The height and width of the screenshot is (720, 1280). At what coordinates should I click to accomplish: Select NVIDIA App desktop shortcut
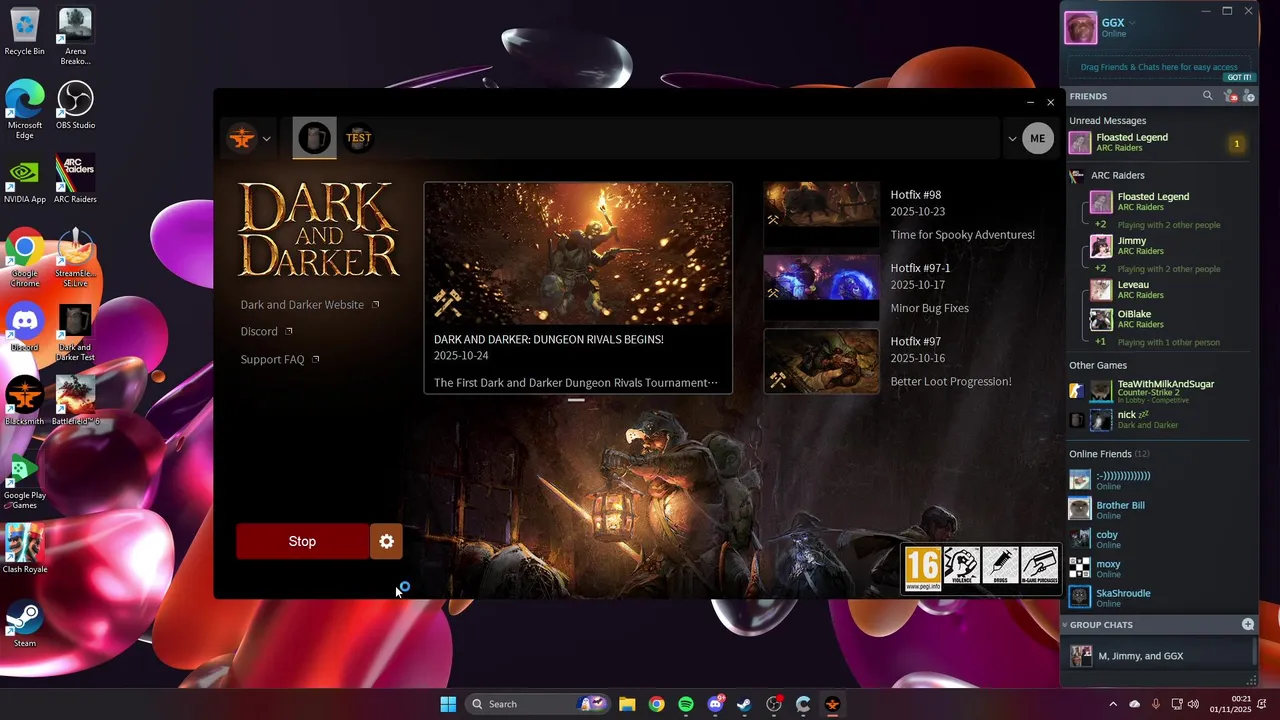24,179
